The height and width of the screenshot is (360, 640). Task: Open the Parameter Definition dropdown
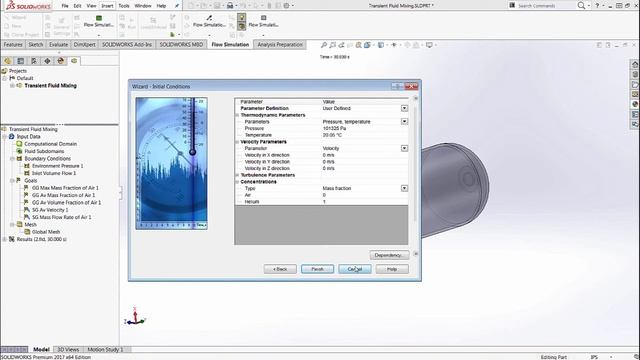(x=404, y=108)
